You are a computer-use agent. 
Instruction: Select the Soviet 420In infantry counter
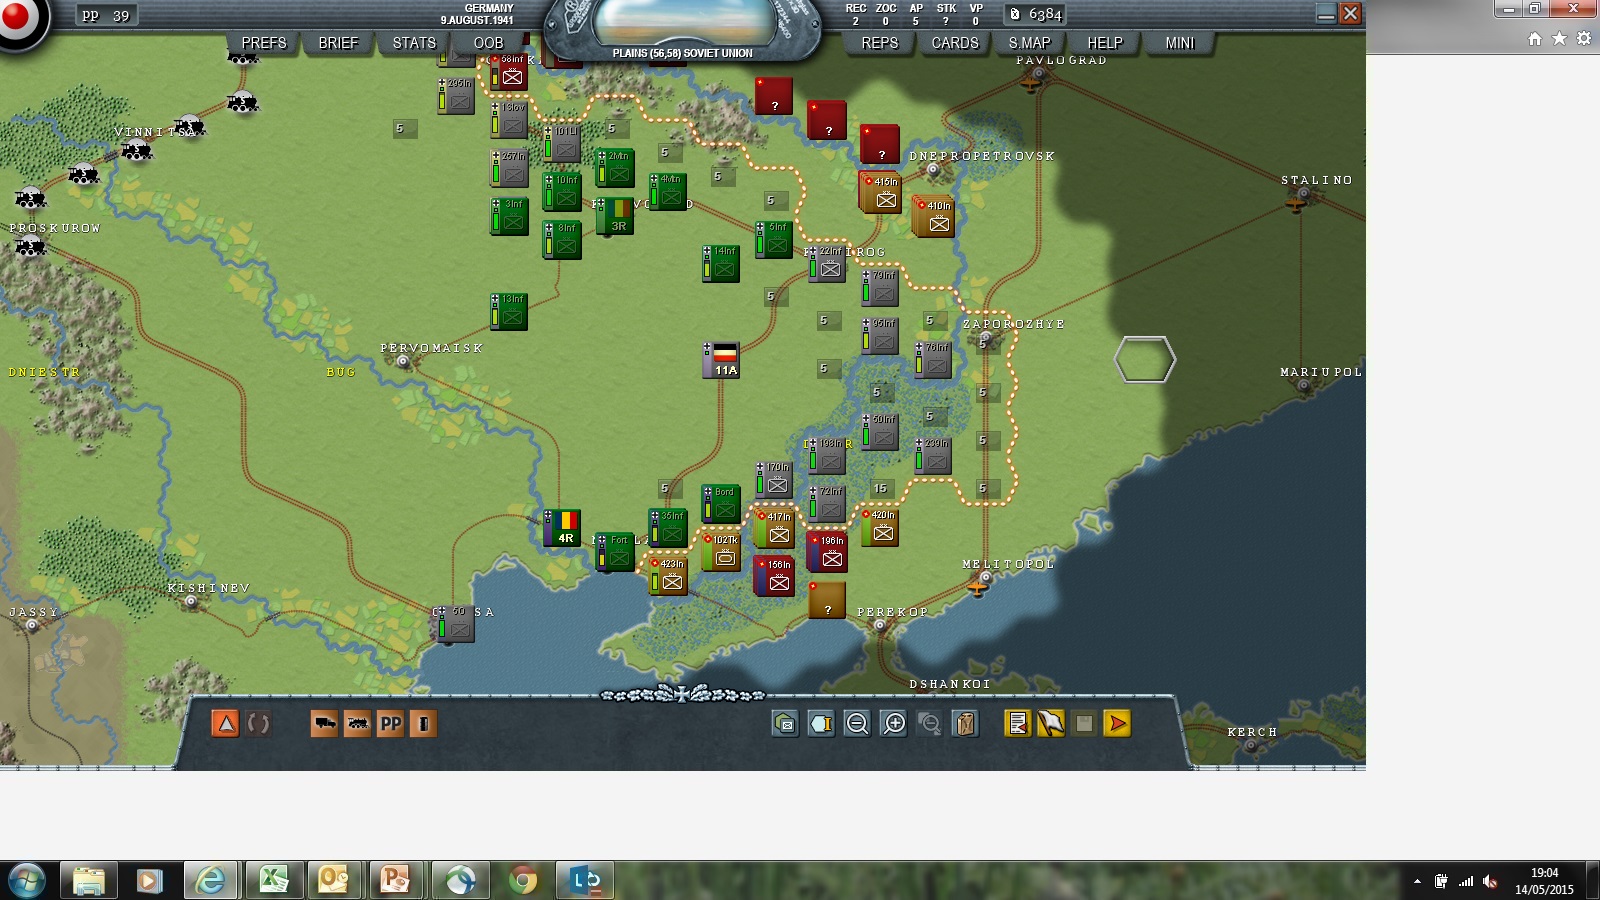tap(880, 527)
